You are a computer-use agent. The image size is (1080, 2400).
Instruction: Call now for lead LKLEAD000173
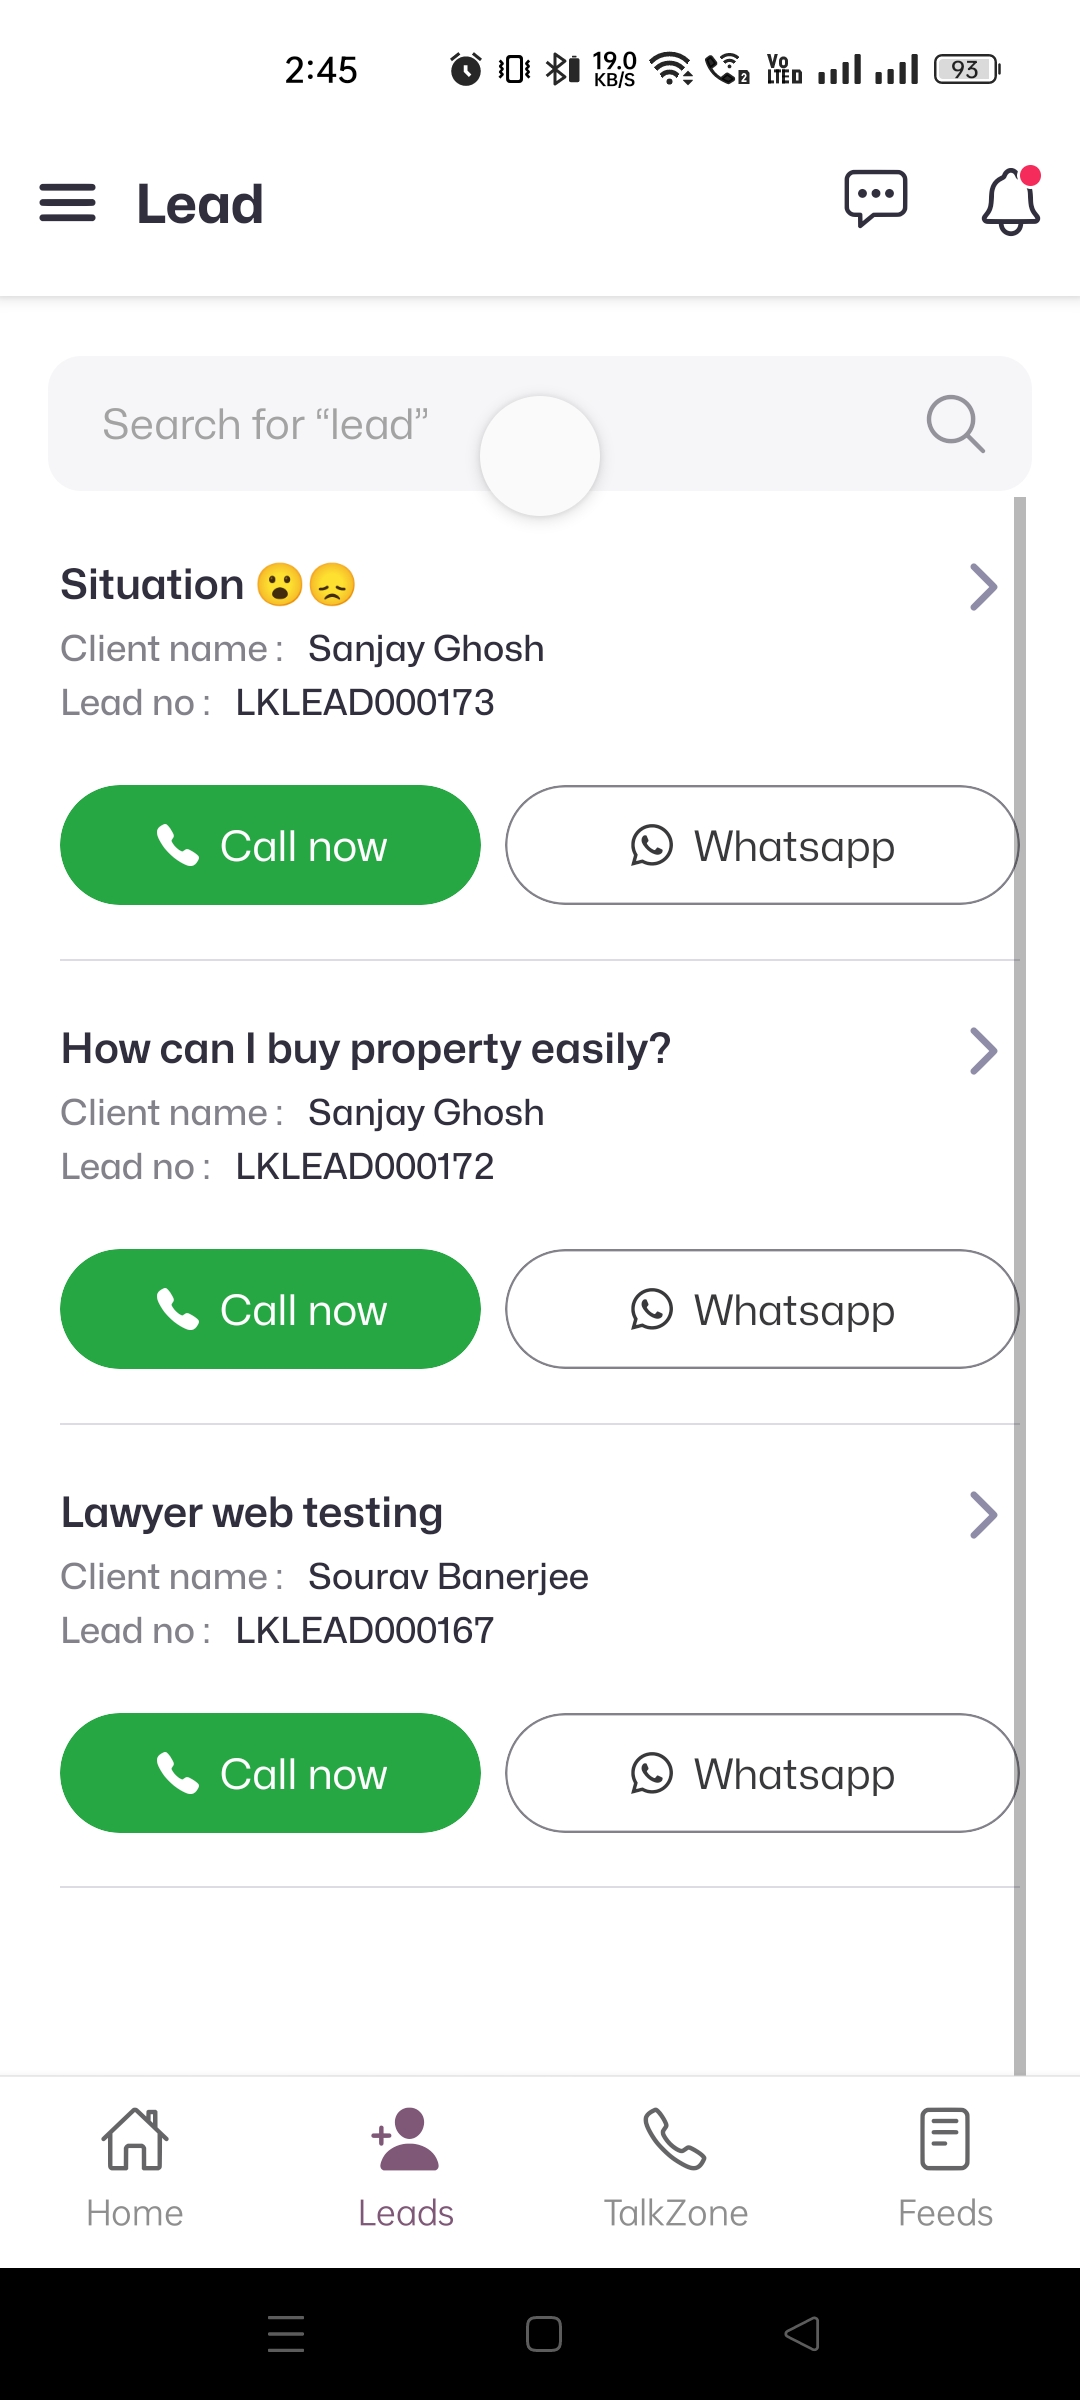click(270, 845)
